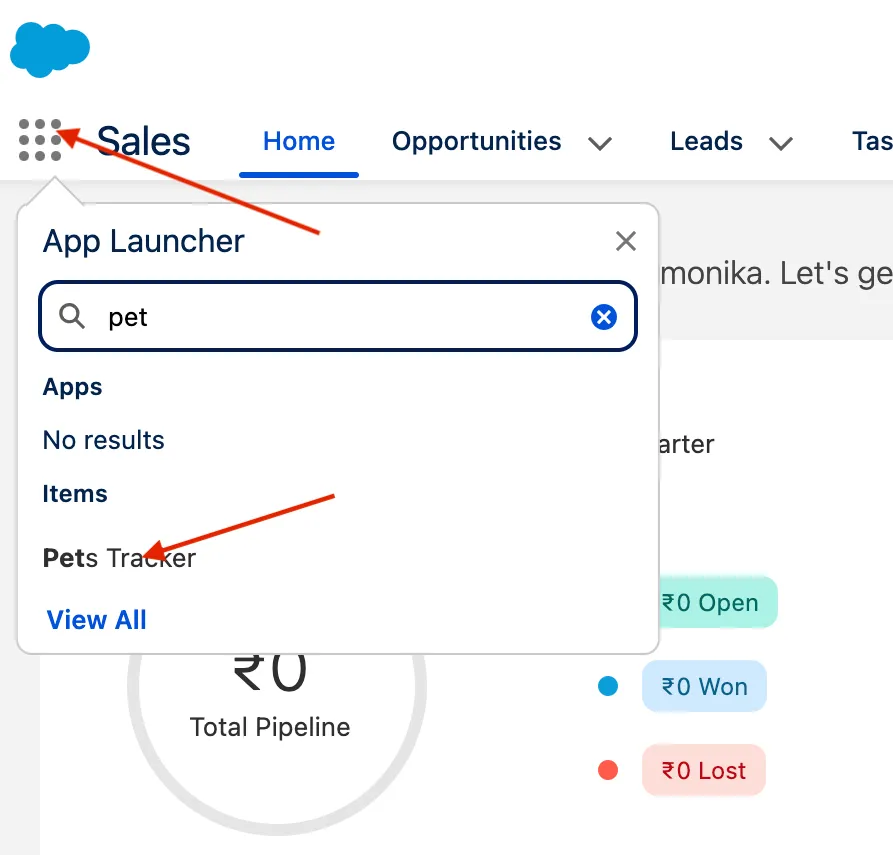893x855 pixels.
Task: Click the ₹0 Open badge
Action: (709, 603)
